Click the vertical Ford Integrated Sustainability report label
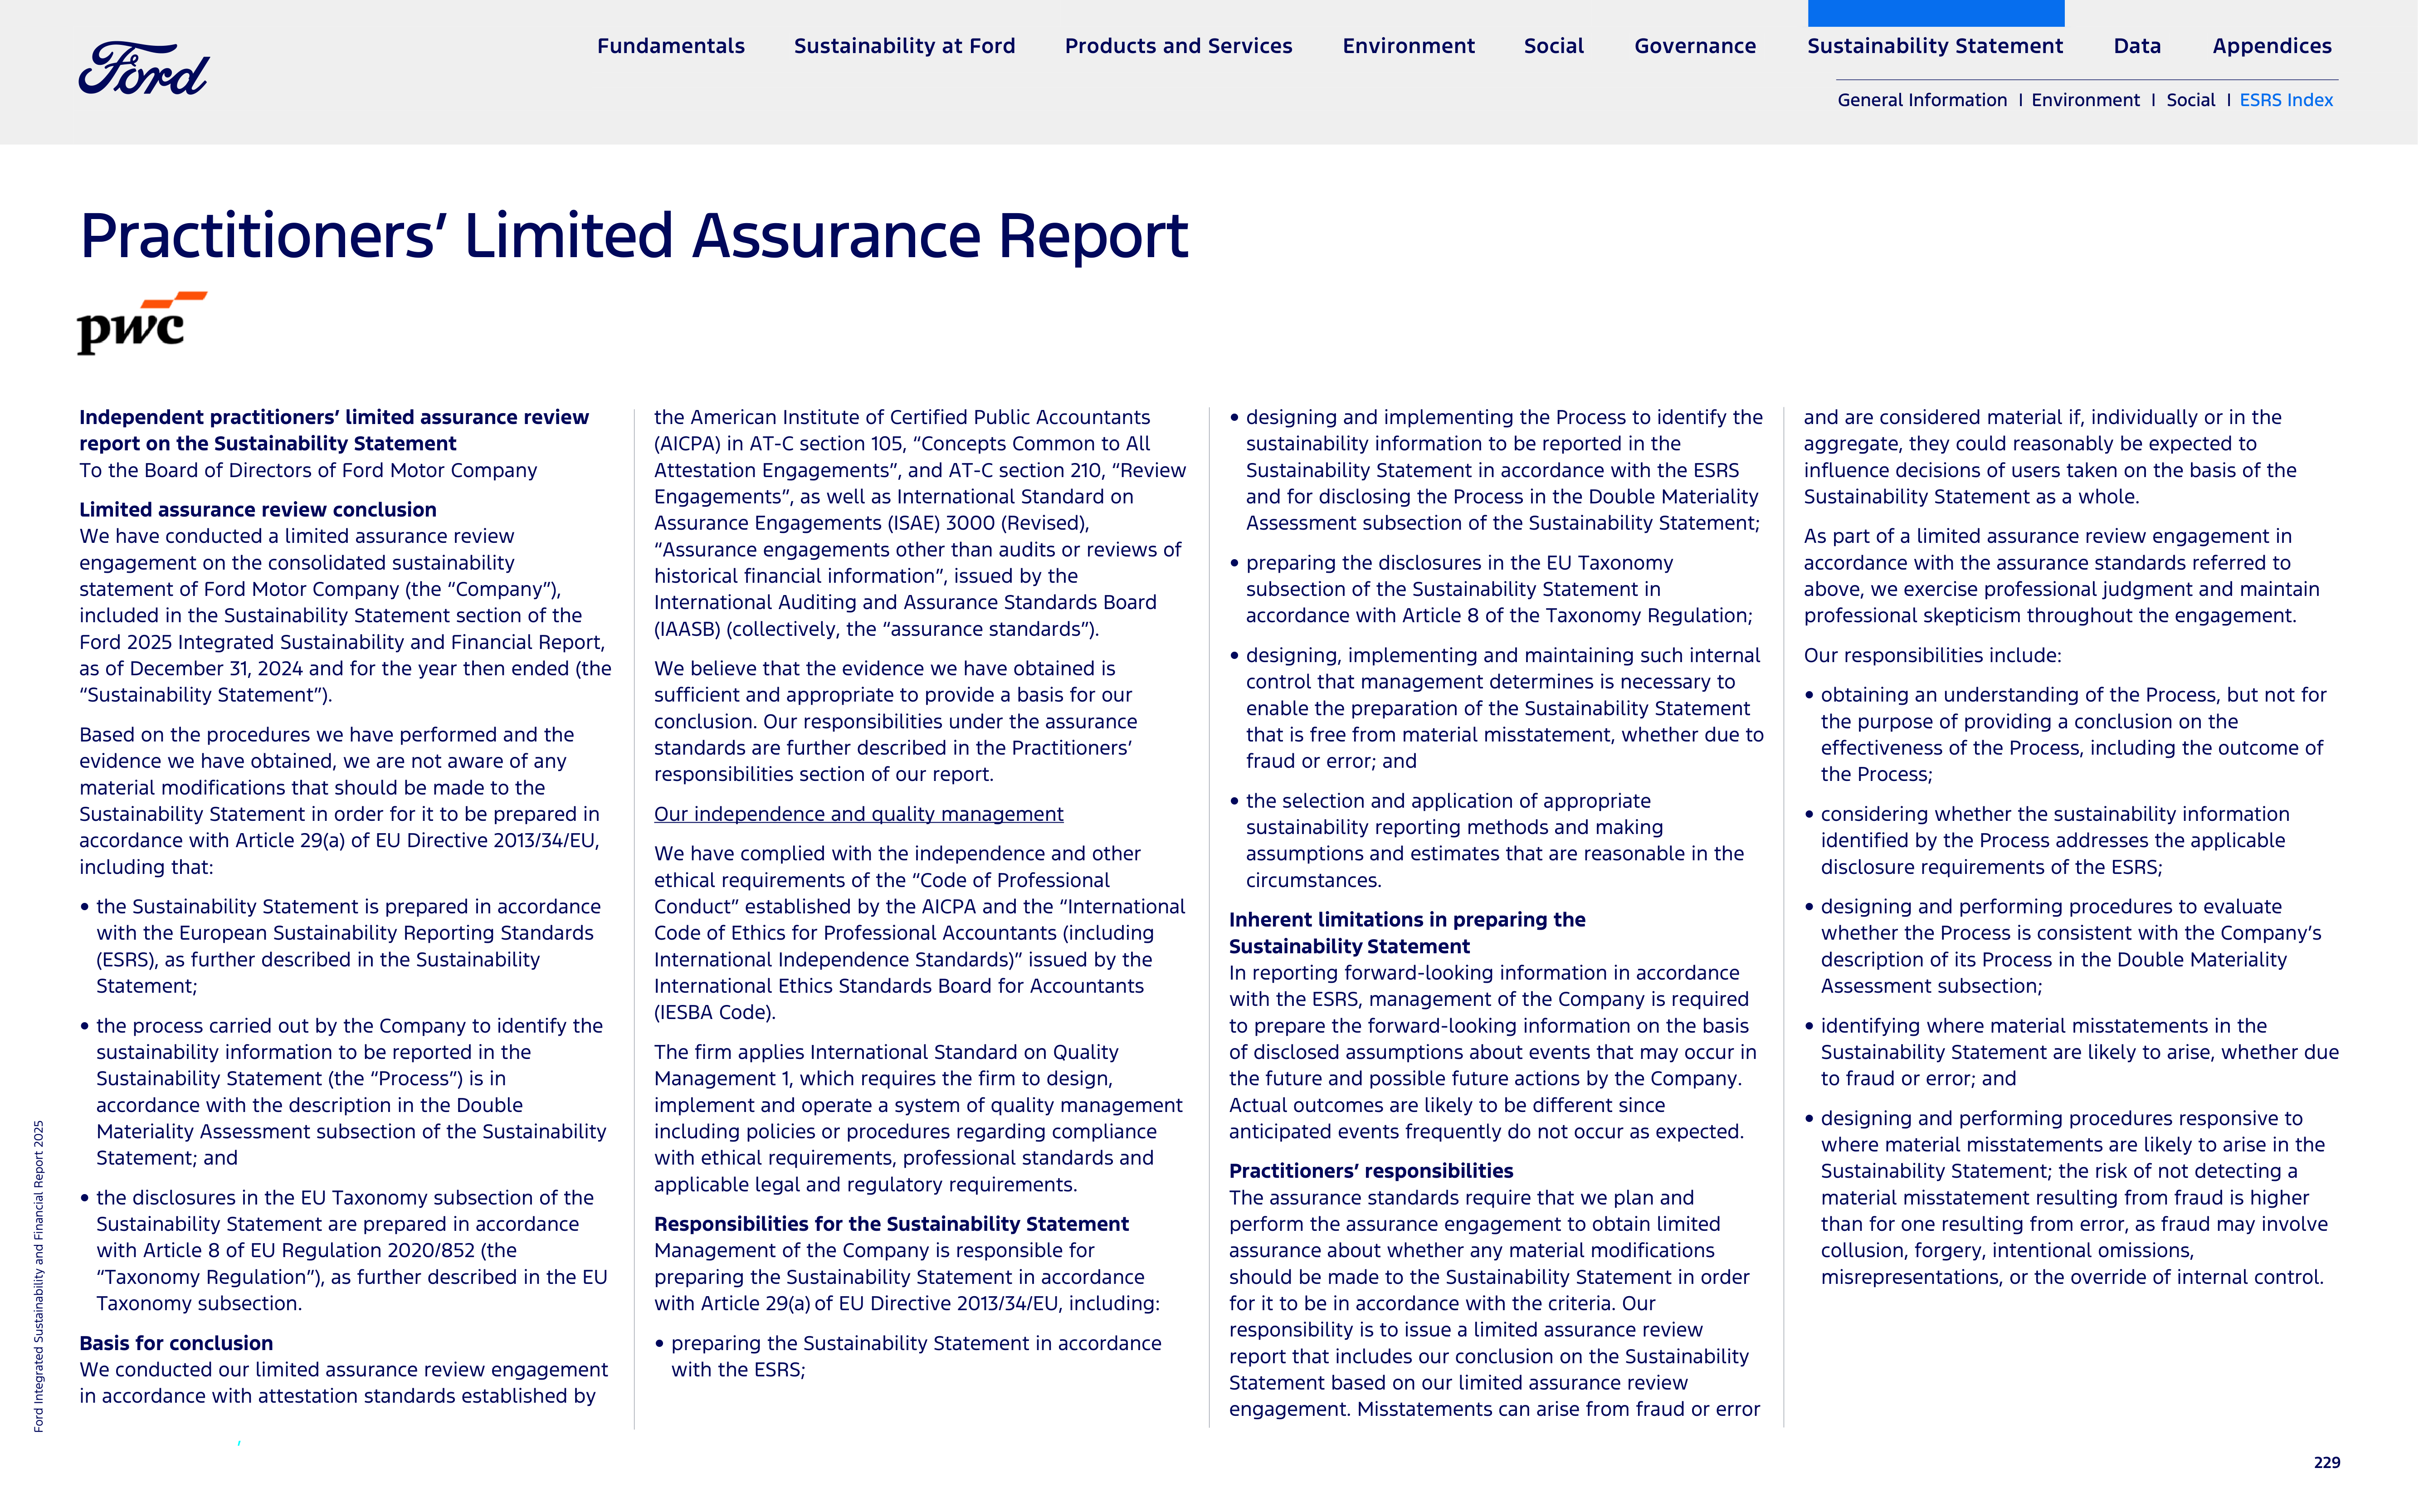This screenshot has height=1512, width=2419. [x=38, y=1276]
